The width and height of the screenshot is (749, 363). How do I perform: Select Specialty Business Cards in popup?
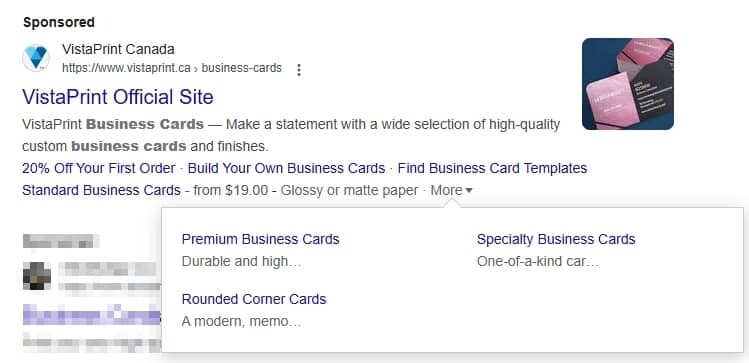(556, 239)
